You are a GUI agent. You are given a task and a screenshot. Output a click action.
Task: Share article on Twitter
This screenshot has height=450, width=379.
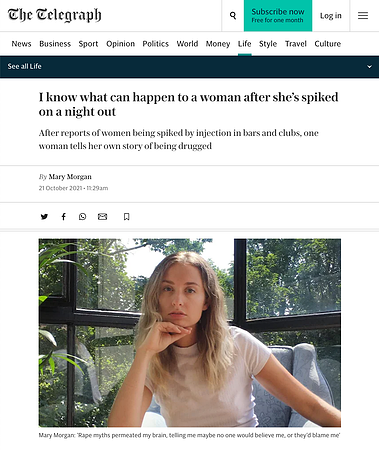click(44, 217)
